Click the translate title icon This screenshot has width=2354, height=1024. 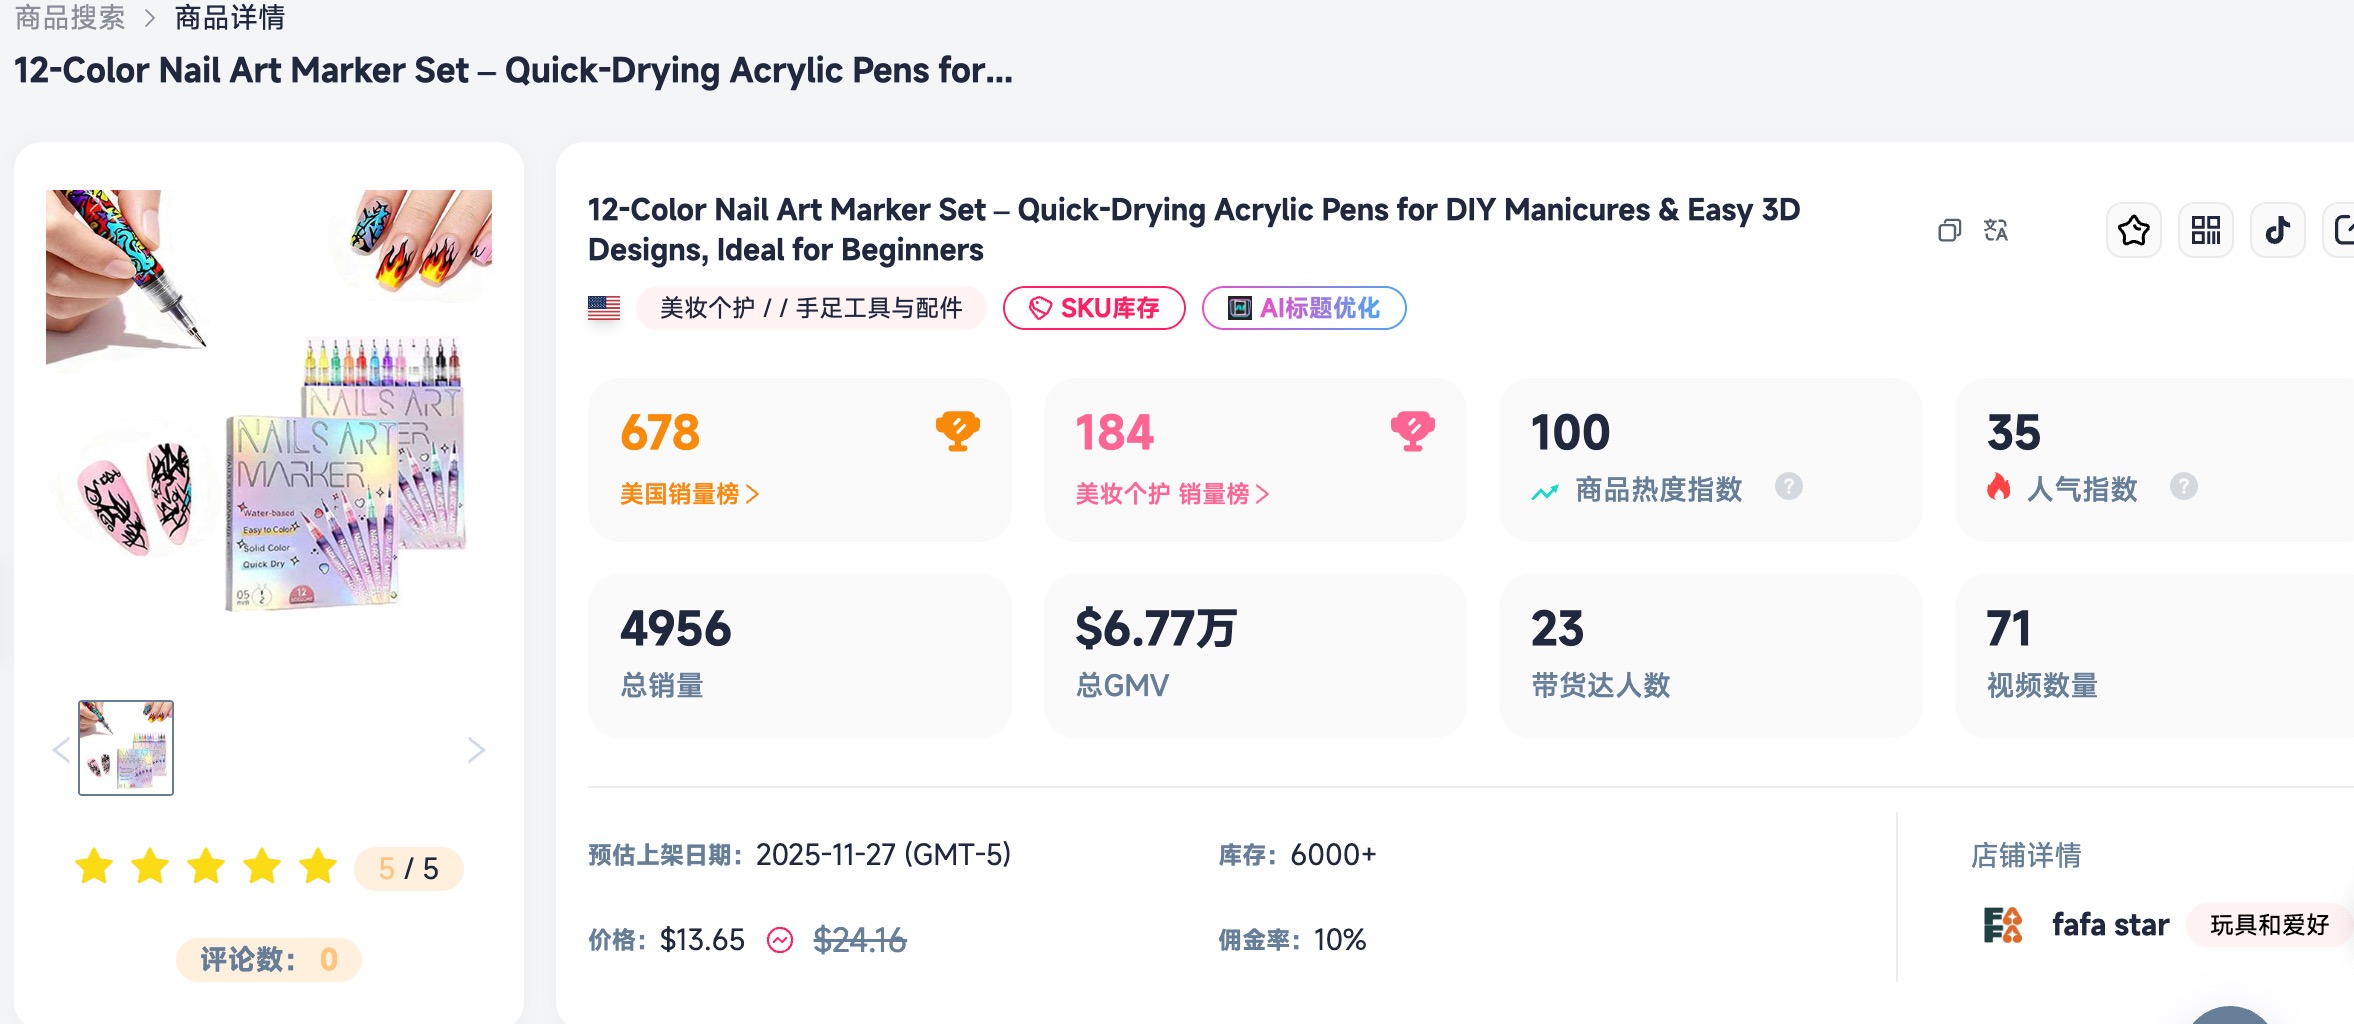(1995, 231)
